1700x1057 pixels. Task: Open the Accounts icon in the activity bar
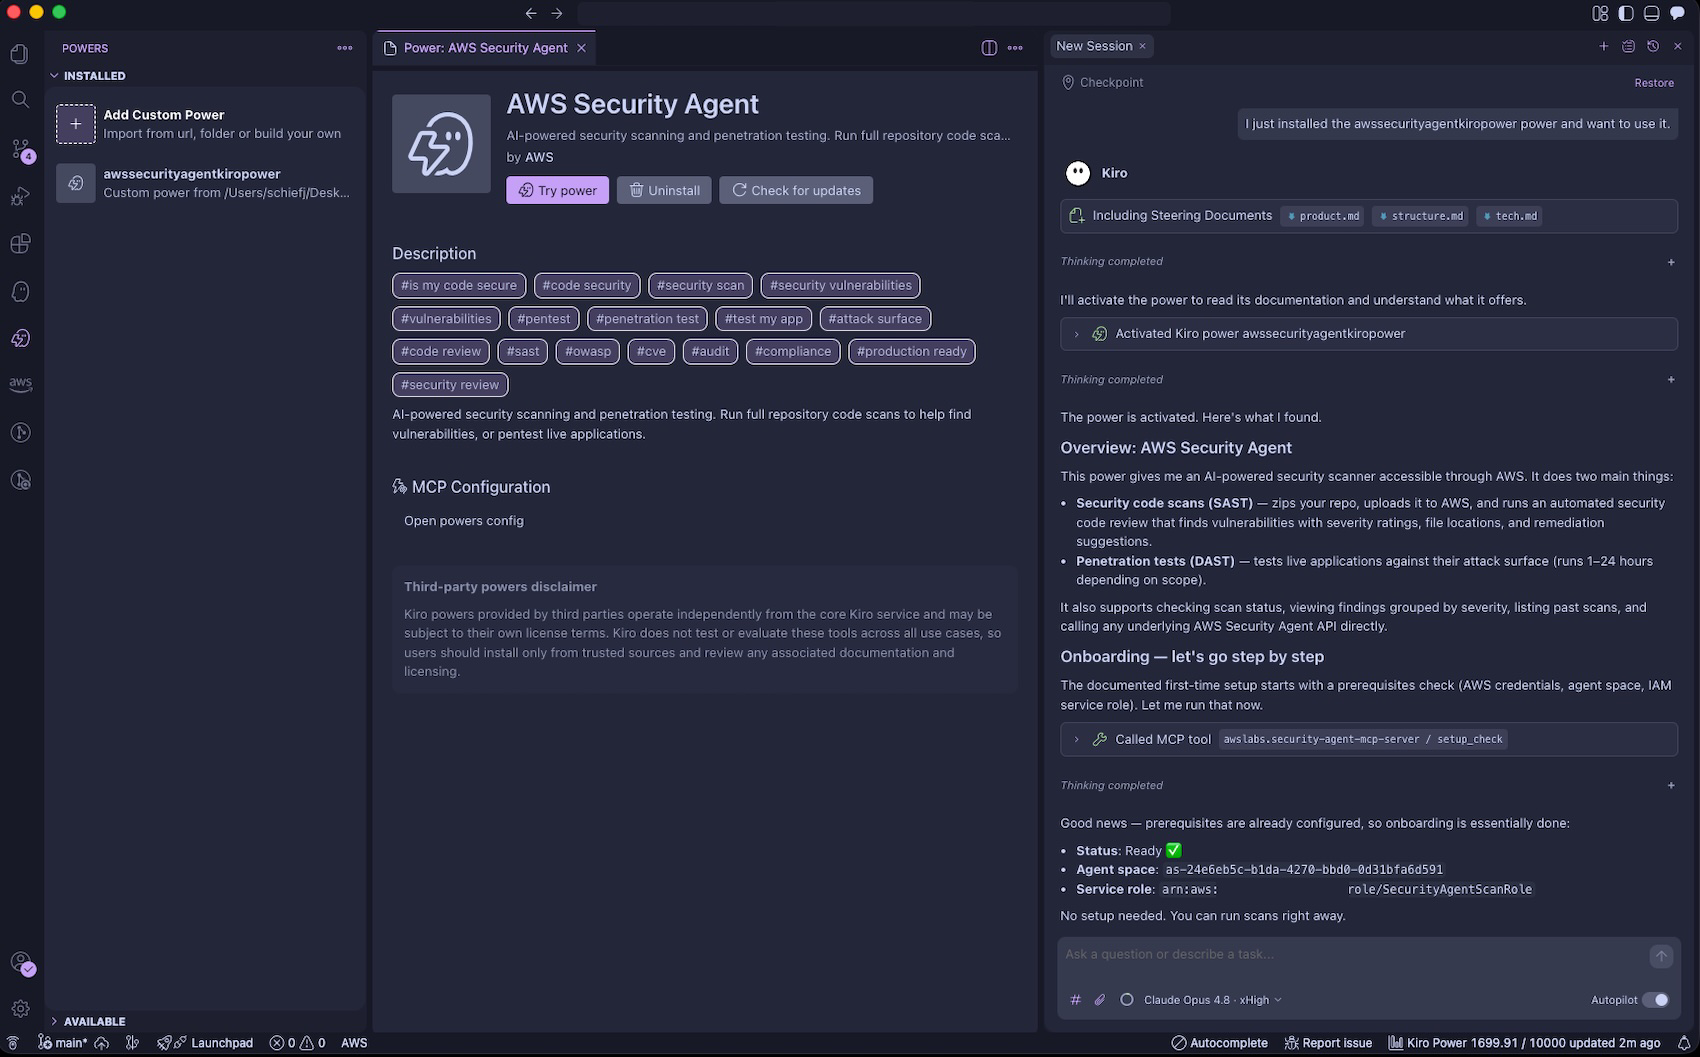(x=20, y=962)
